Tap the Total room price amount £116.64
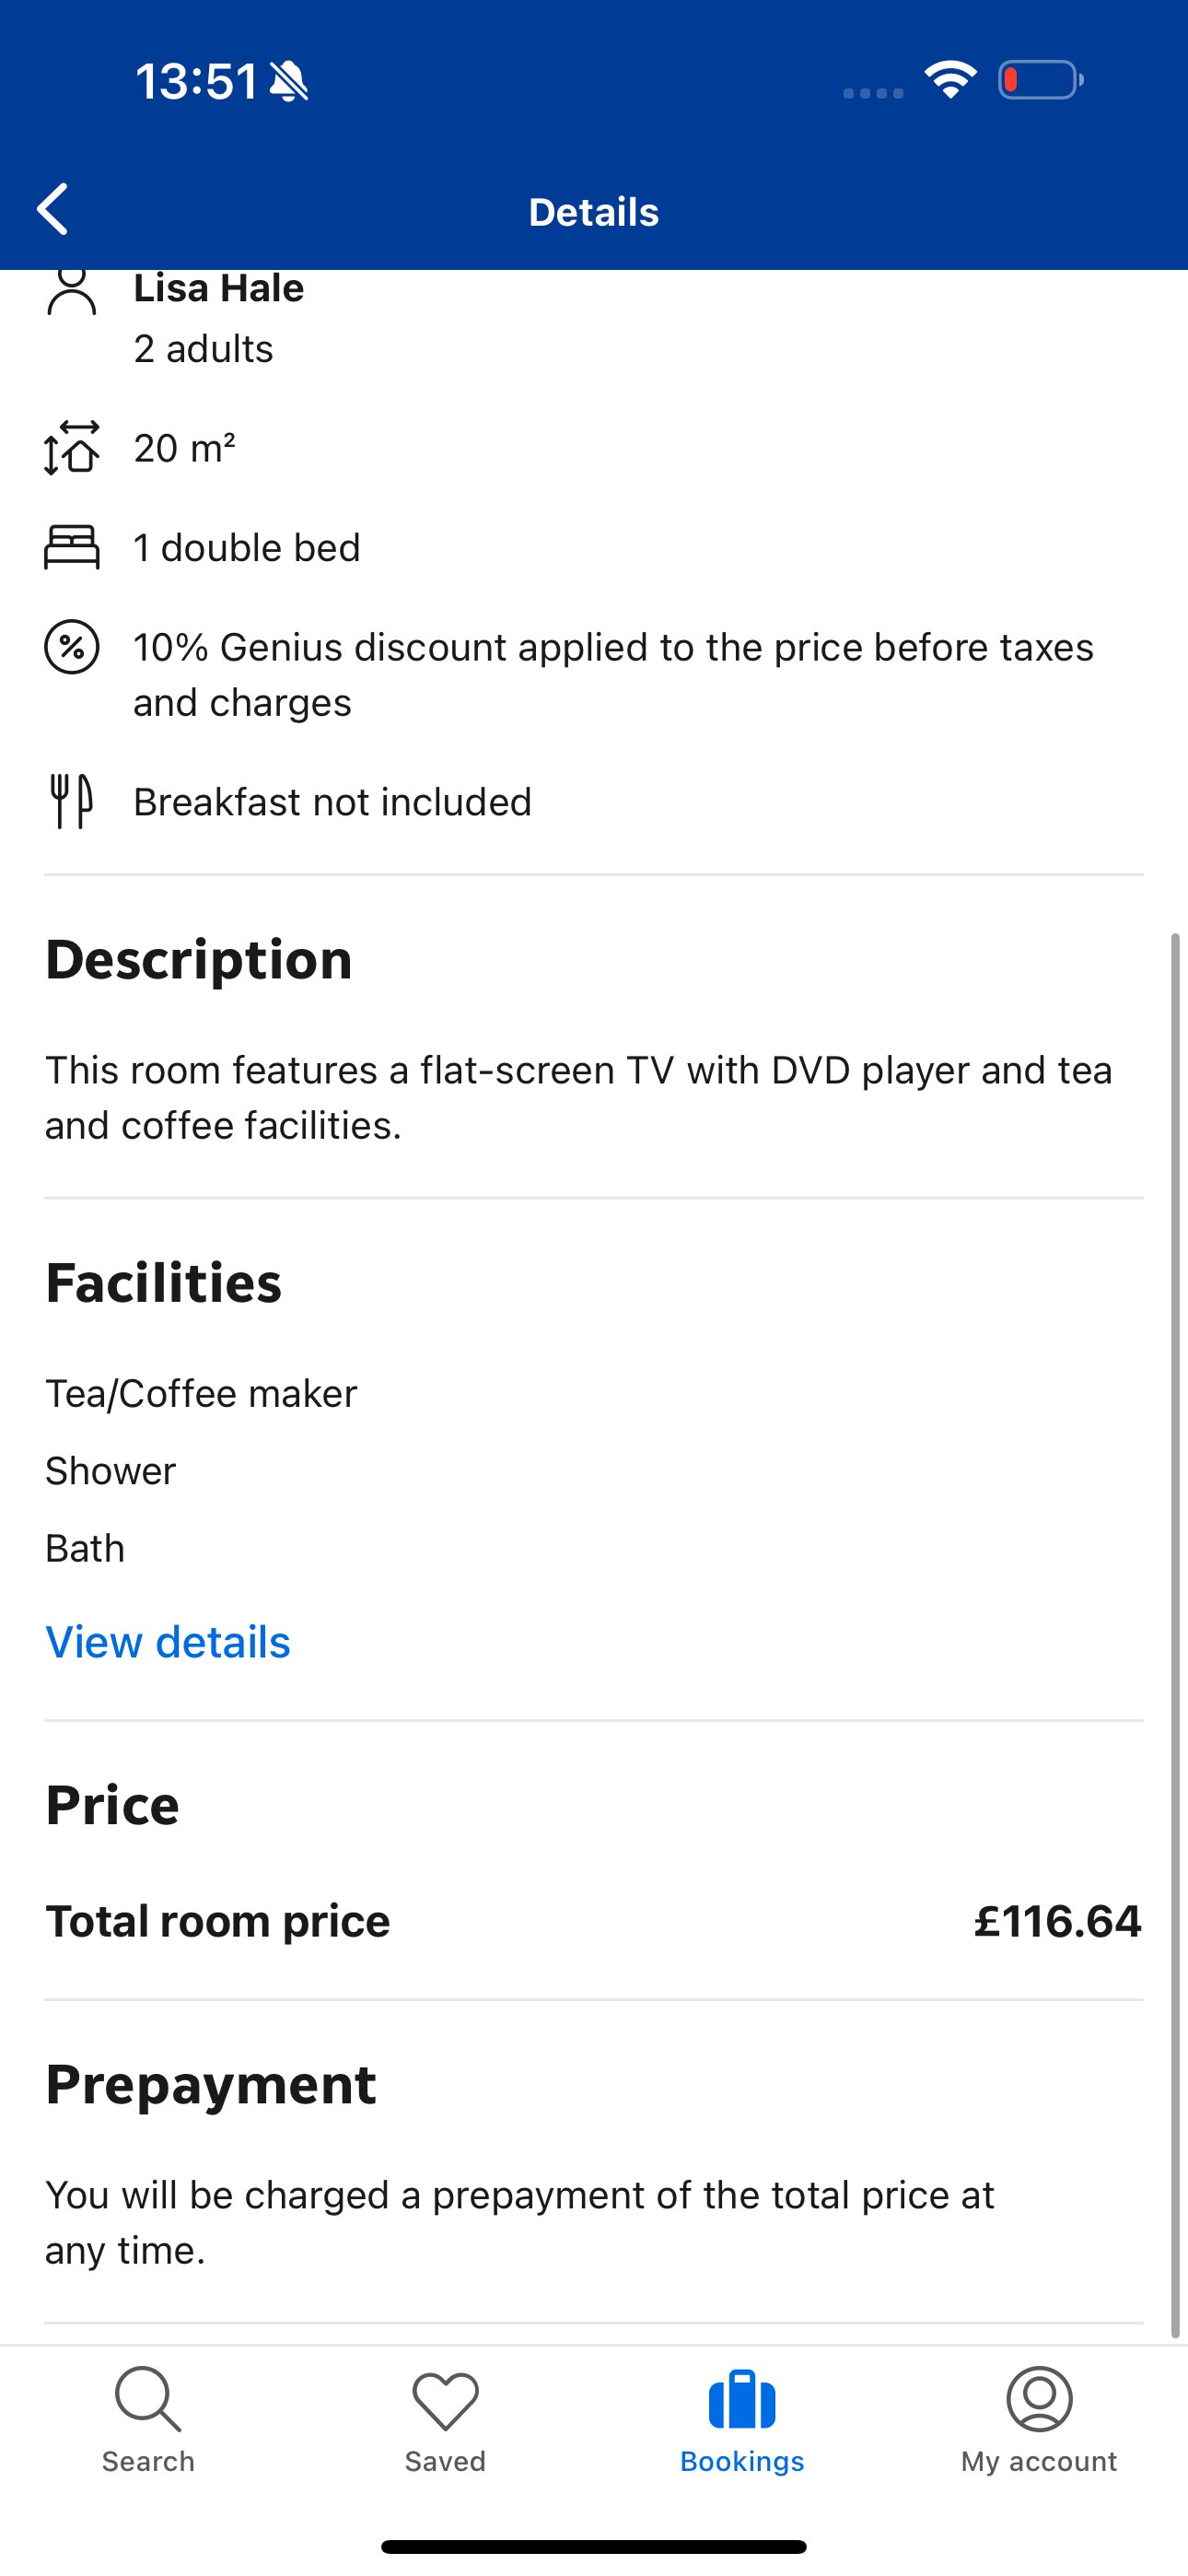 [1057, 1921]
